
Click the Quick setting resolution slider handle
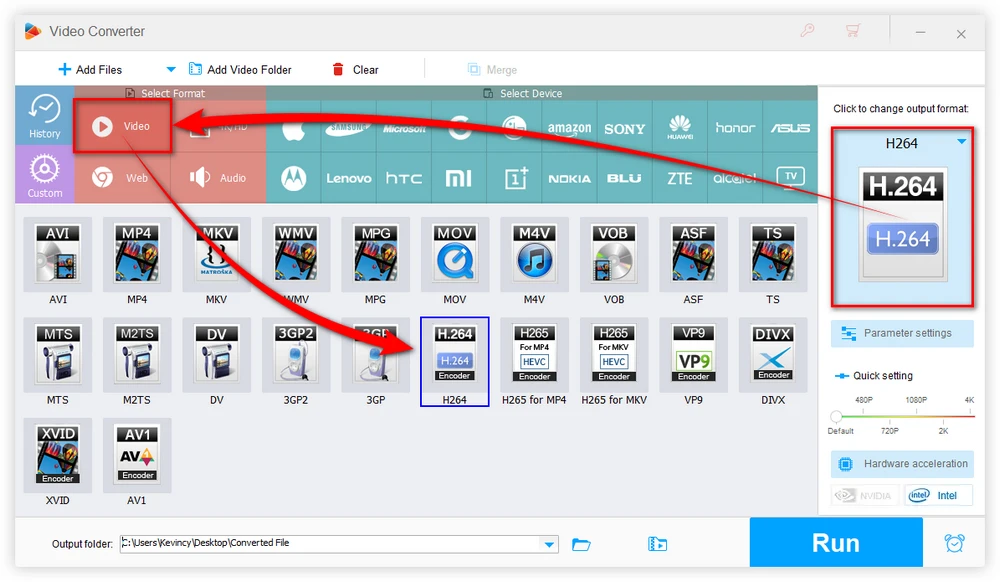(836, 417)
